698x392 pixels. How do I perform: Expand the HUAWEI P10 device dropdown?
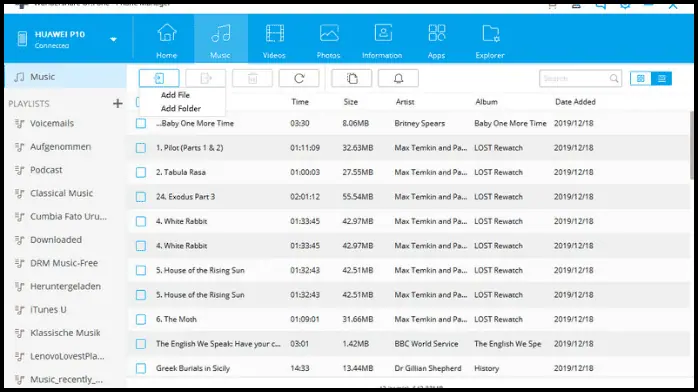click(x=114, y=39)
